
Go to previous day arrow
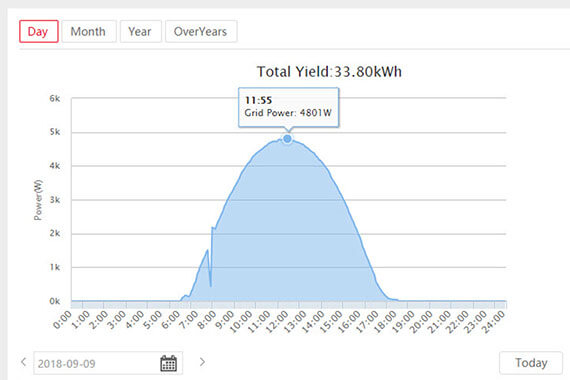pyautogui.click(x=24, y=362)
